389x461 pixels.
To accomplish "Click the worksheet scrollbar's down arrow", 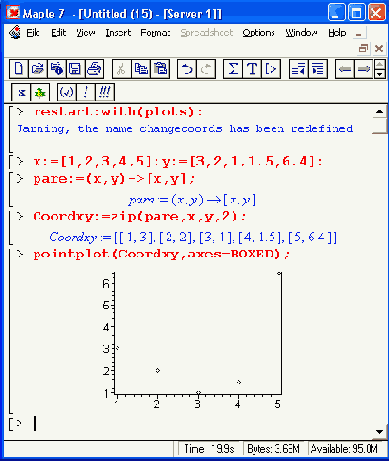I will 379,432.
